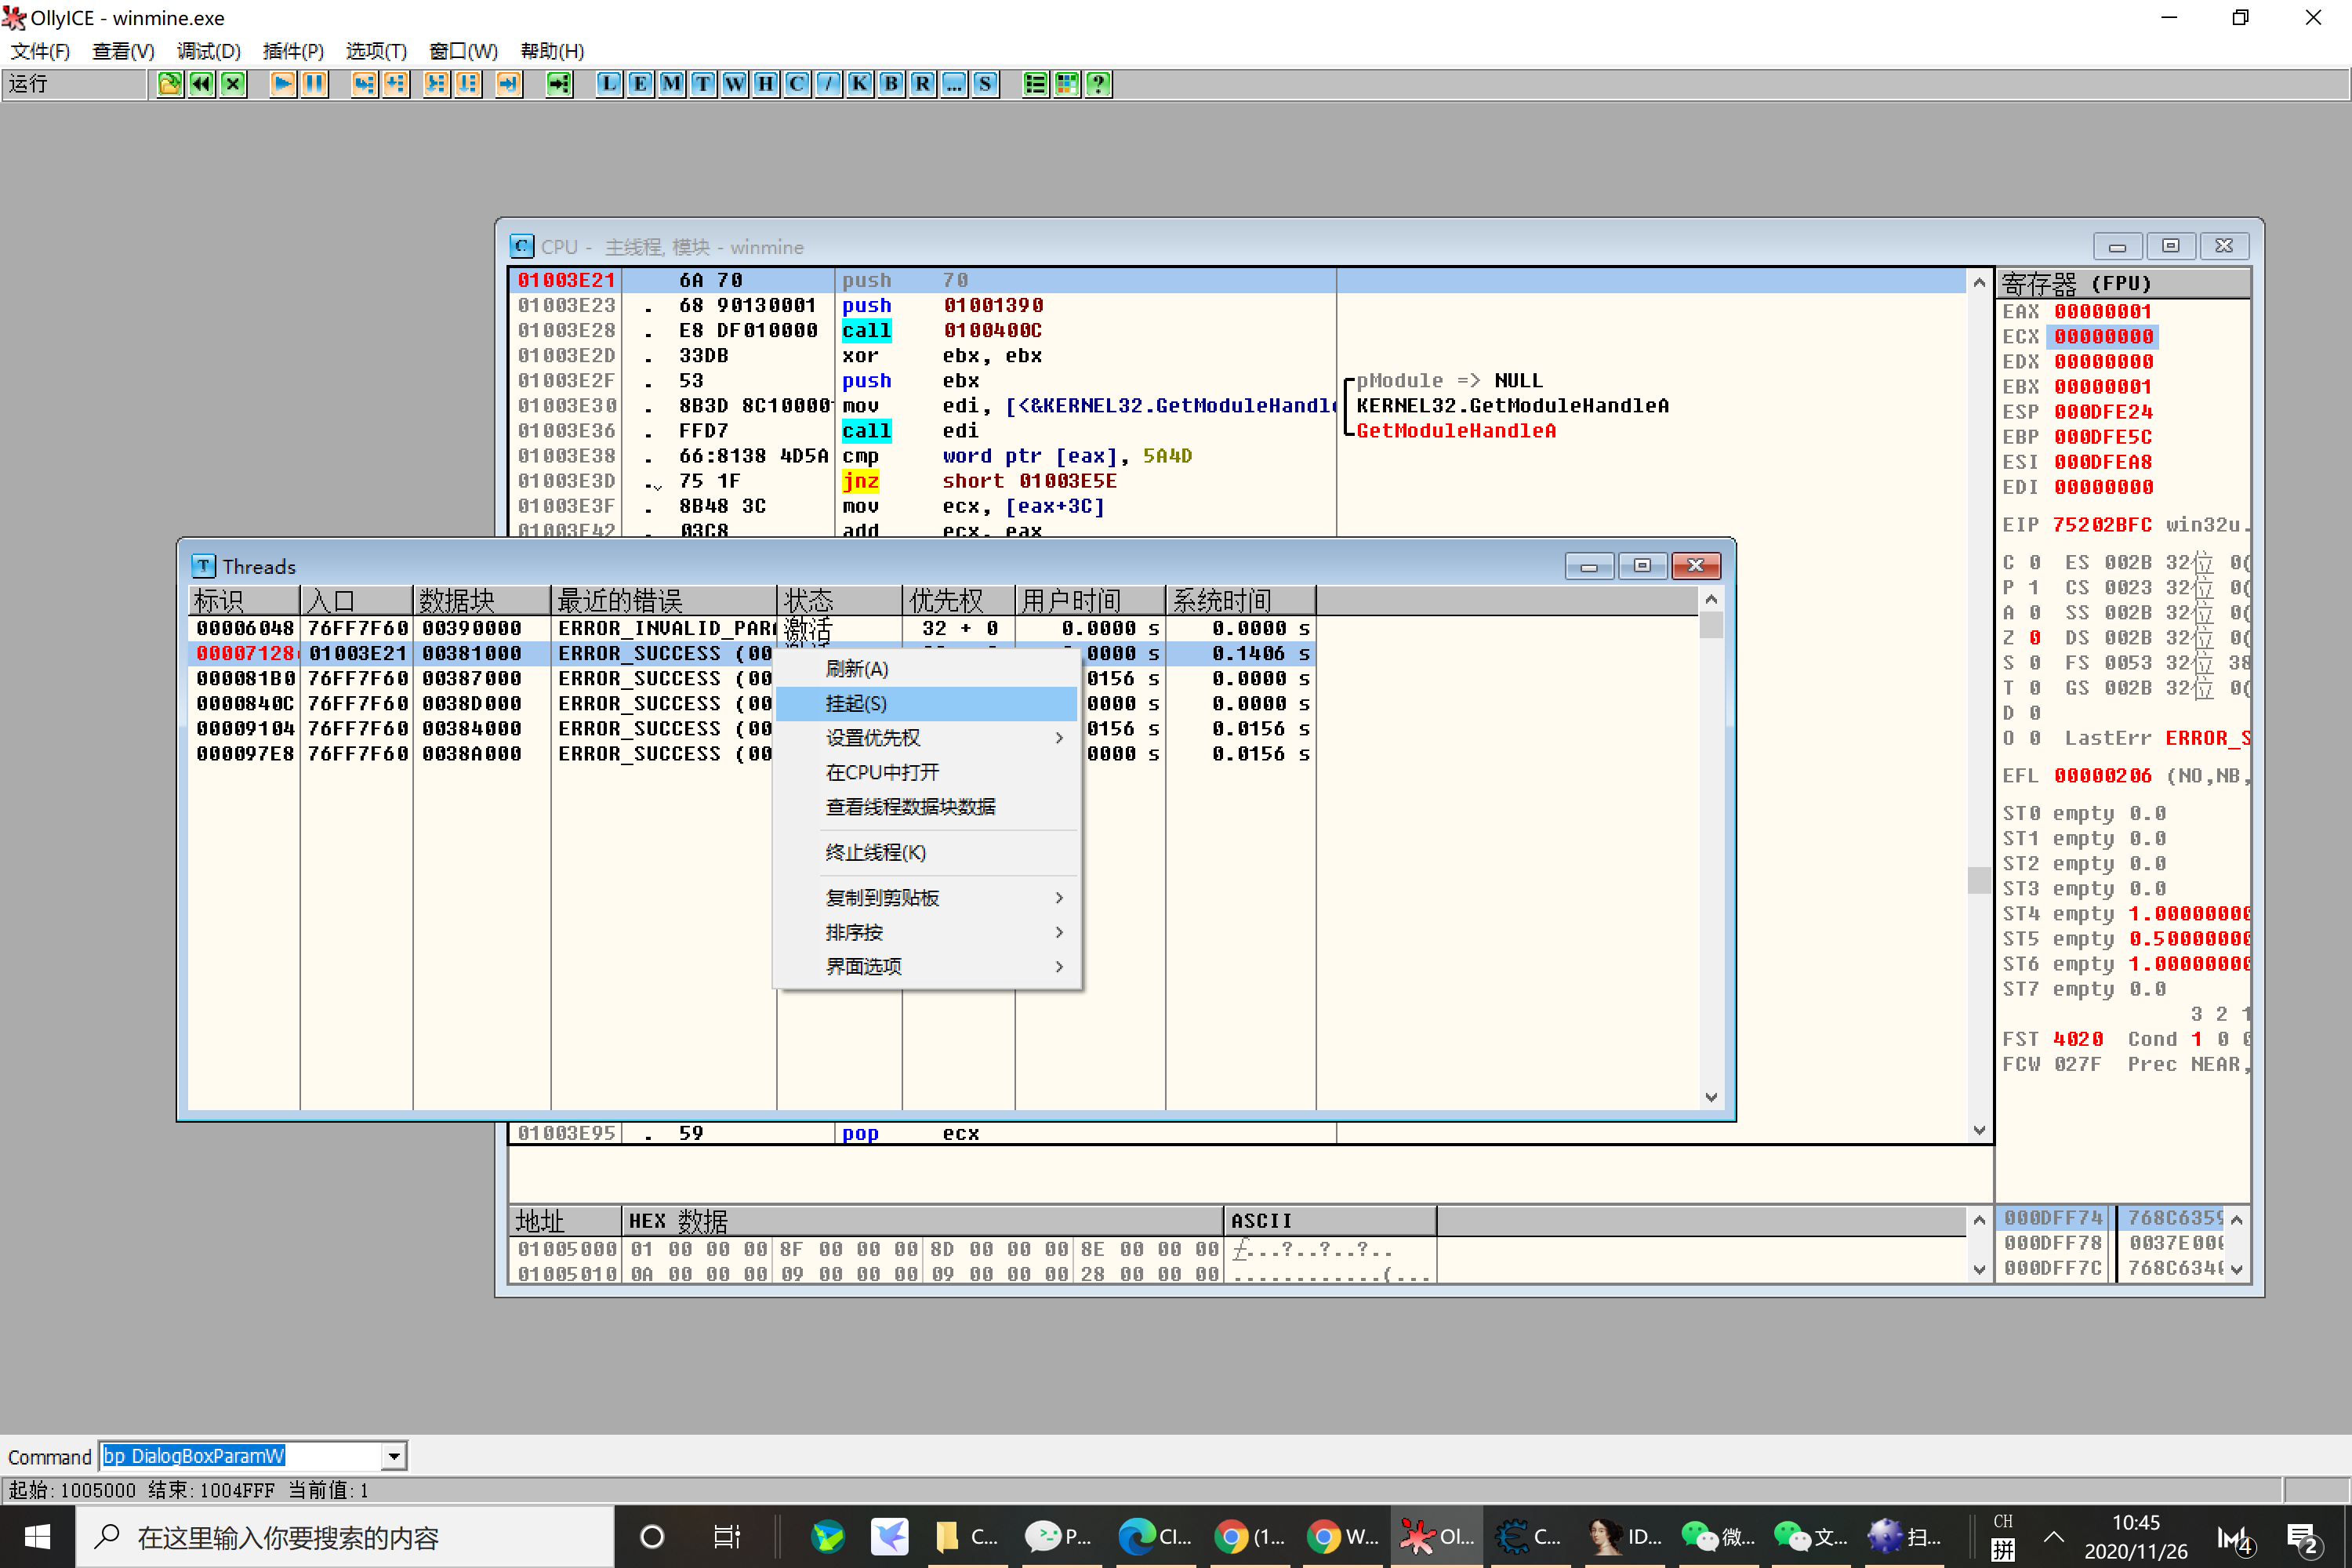This screenshot has width=2352, height=1568.
Task: Select thread row 00006048
Action: (x=751, y=628)
